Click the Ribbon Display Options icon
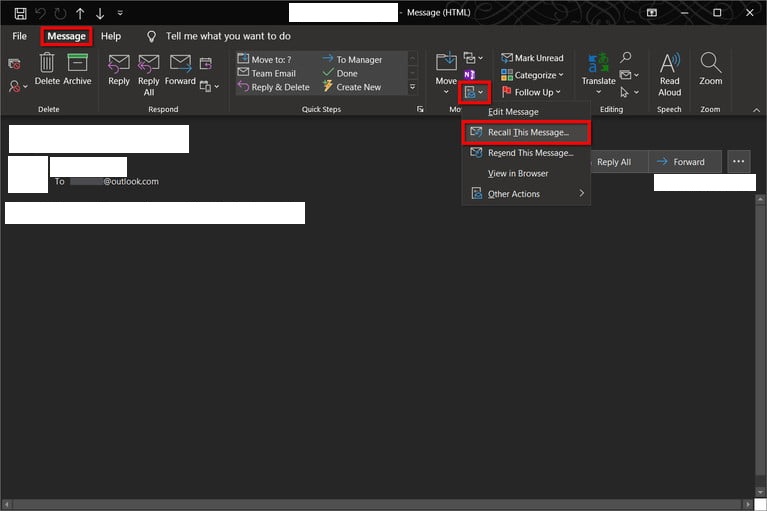Image resolution: width=767 pixels, height=512 pixels. tap(652, 13)
